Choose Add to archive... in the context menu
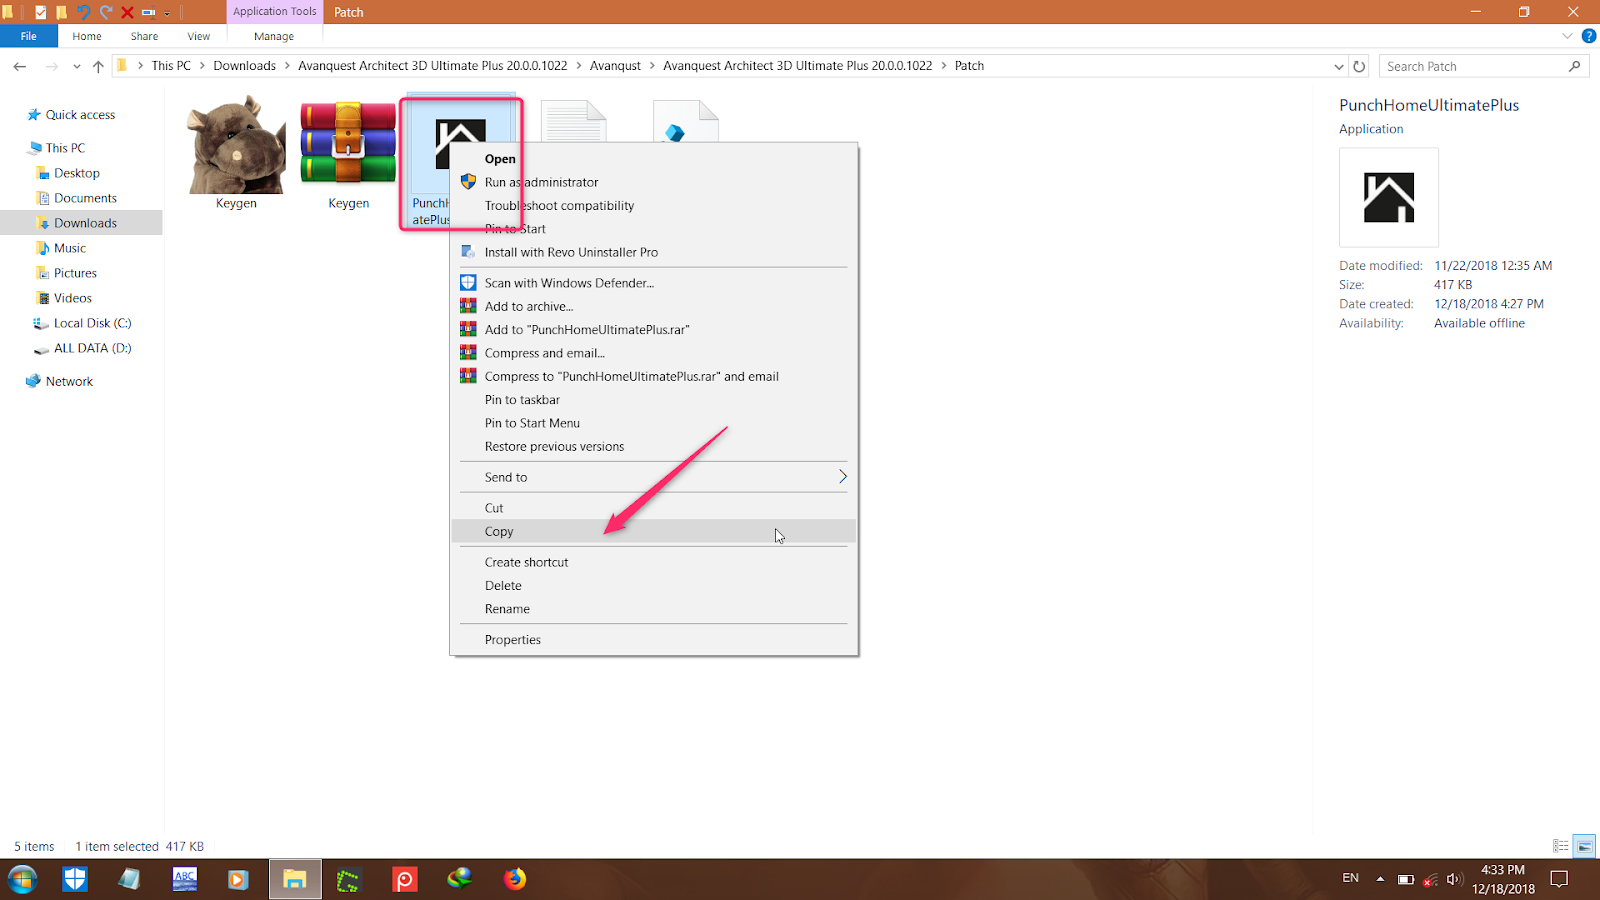 tap(654, 306)
